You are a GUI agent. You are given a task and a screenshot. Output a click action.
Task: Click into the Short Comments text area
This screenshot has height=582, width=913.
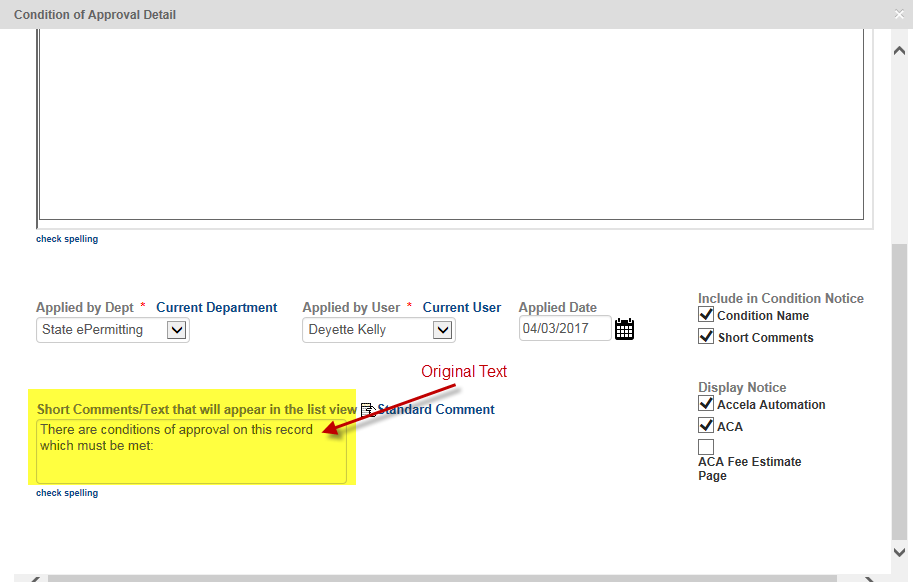191,452
